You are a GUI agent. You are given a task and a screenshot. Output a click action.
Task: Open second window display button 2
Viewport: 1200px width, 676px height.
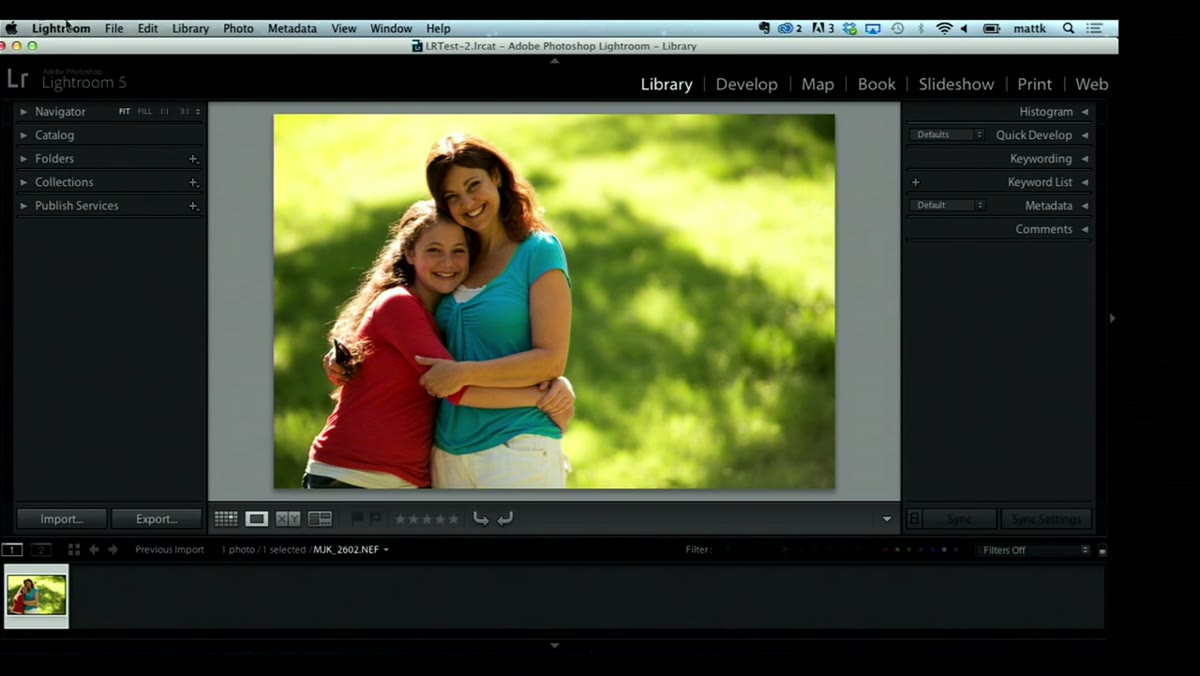[41, 550]
